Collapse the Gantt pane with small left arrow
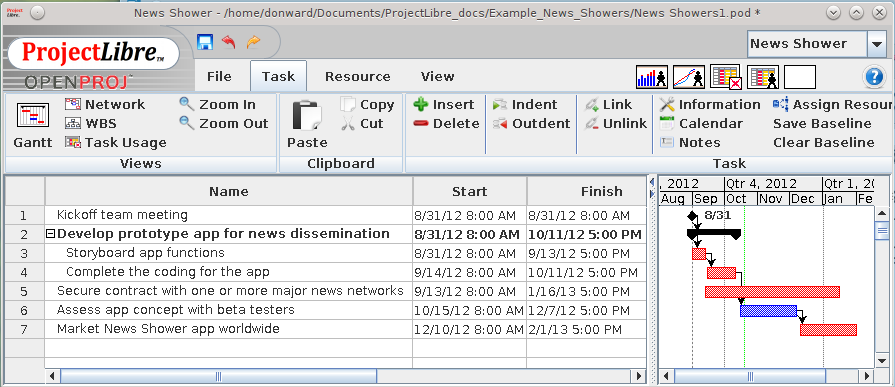The image size is (895, 387). coord(652,183)
